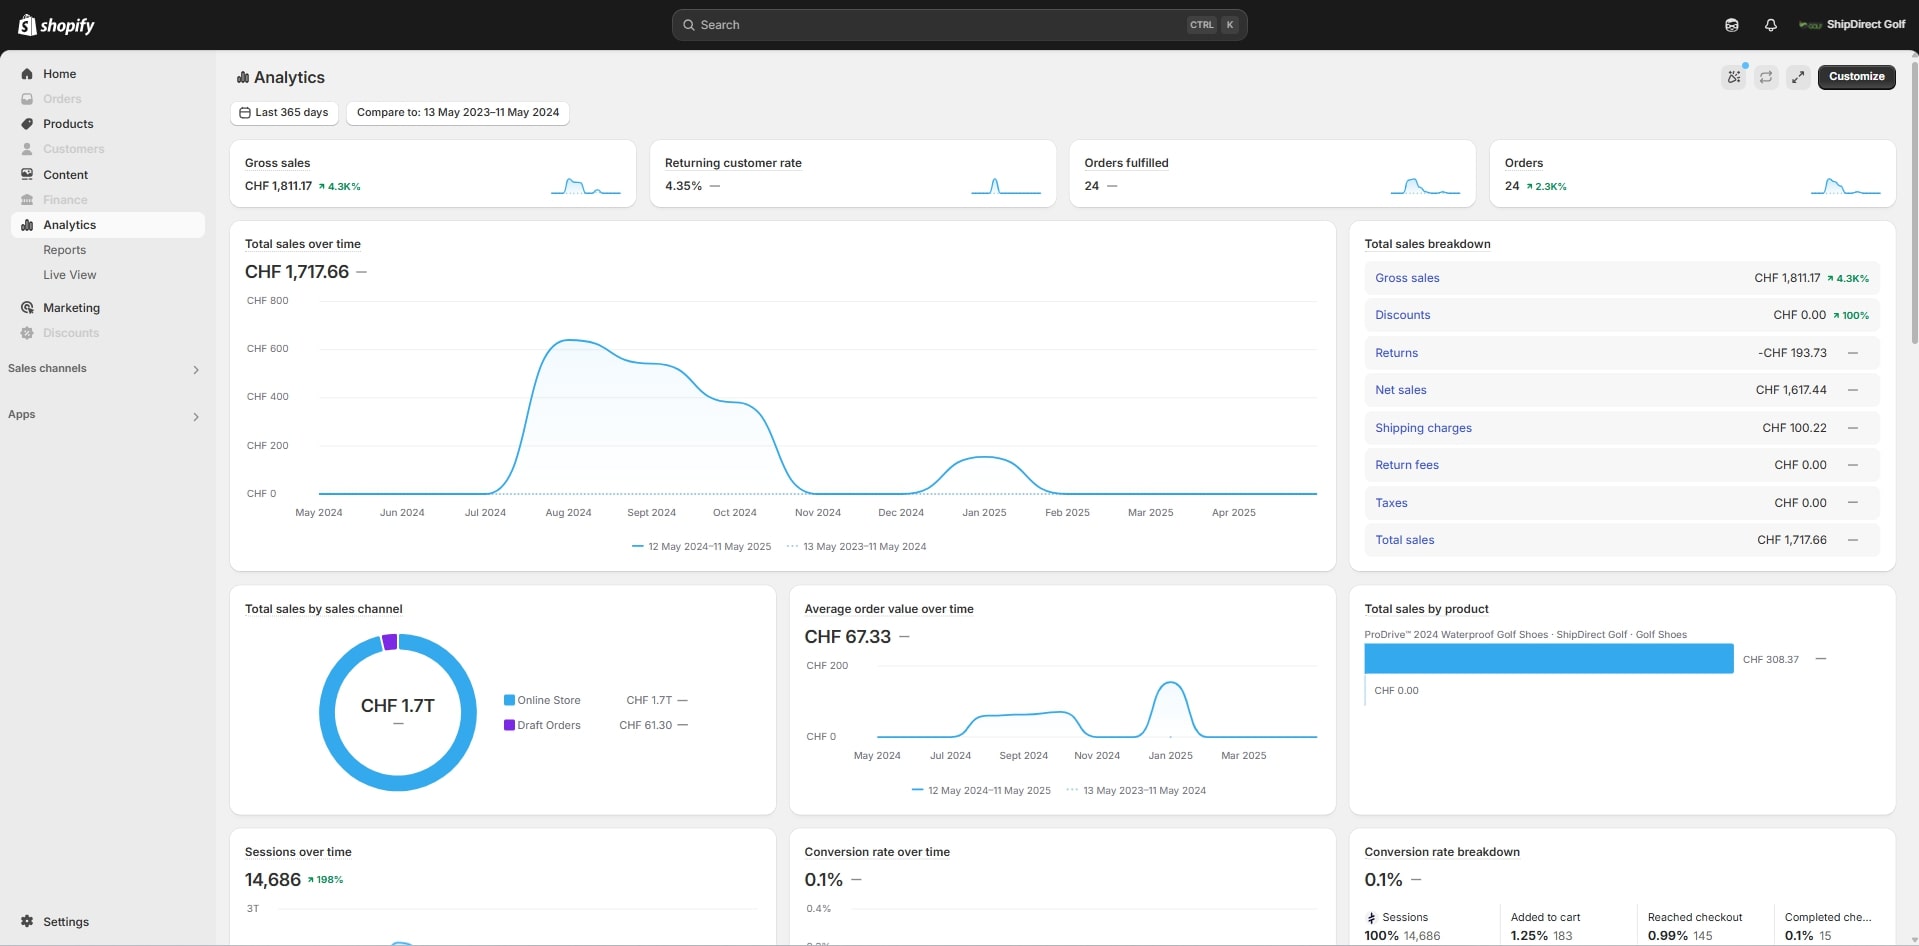Click the Settings gear icon

point(27,921)
